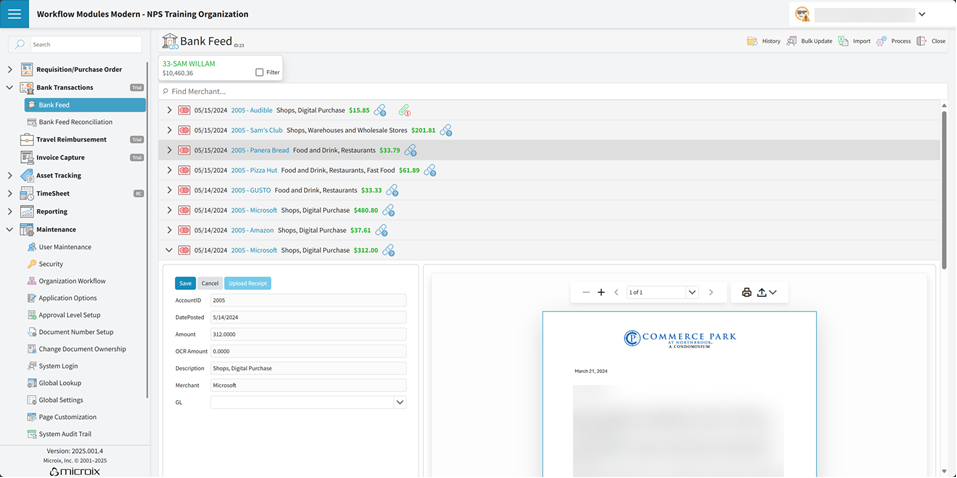This screenshot has height=478, width=957.
Task: Enable the Filter checkbox
Action: click(259, 72)
